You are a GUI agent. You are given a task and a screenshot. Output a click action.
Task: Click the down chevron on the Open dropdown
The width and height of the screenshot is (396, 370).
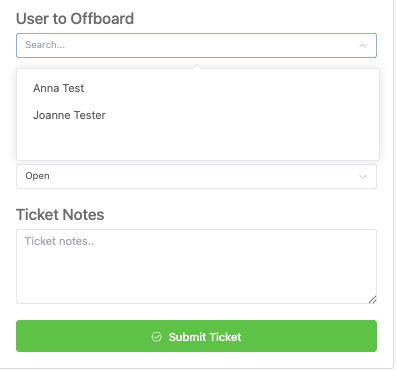point(363,177)
